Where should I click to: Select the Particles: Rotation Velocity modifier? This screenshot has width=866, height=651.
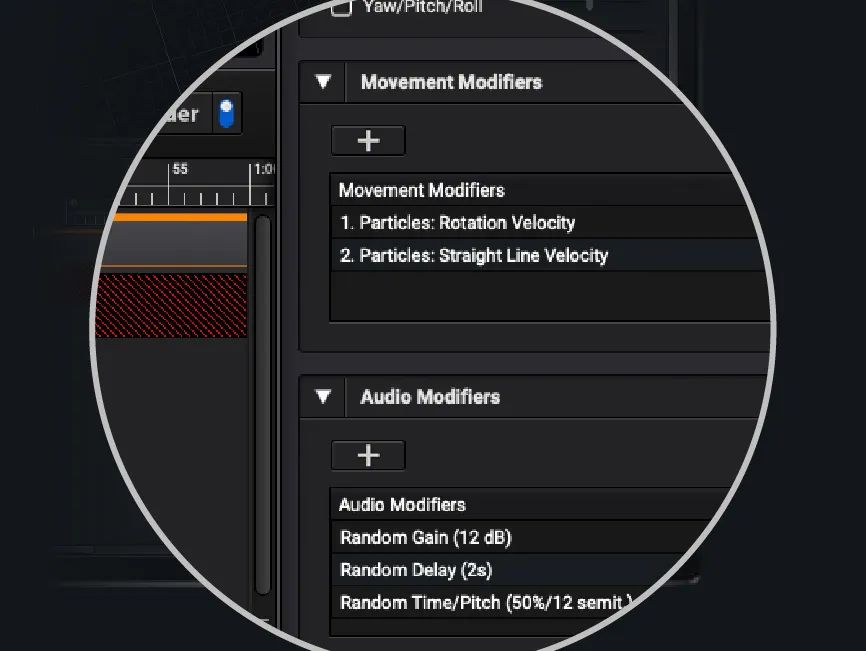pyautogui.click(x=457, y=223)
